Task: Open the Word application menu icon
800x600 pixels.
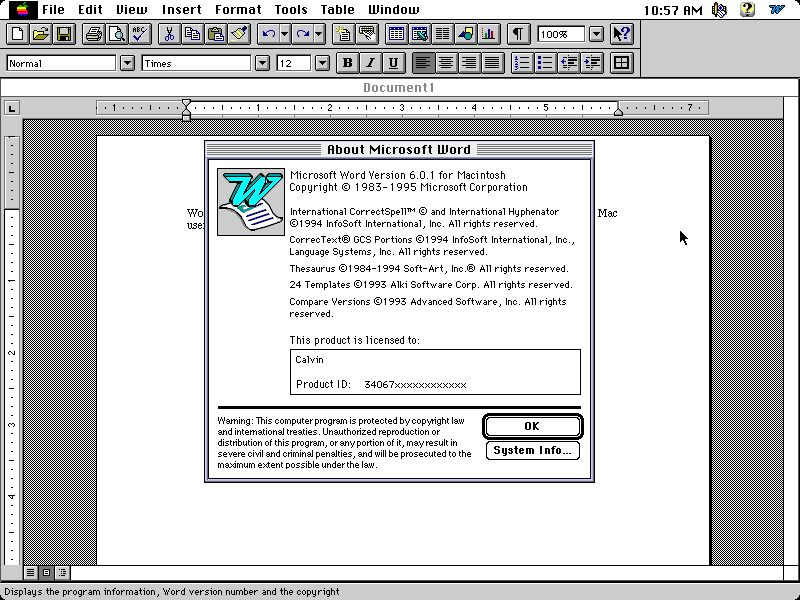Action: tap(777, 9)
